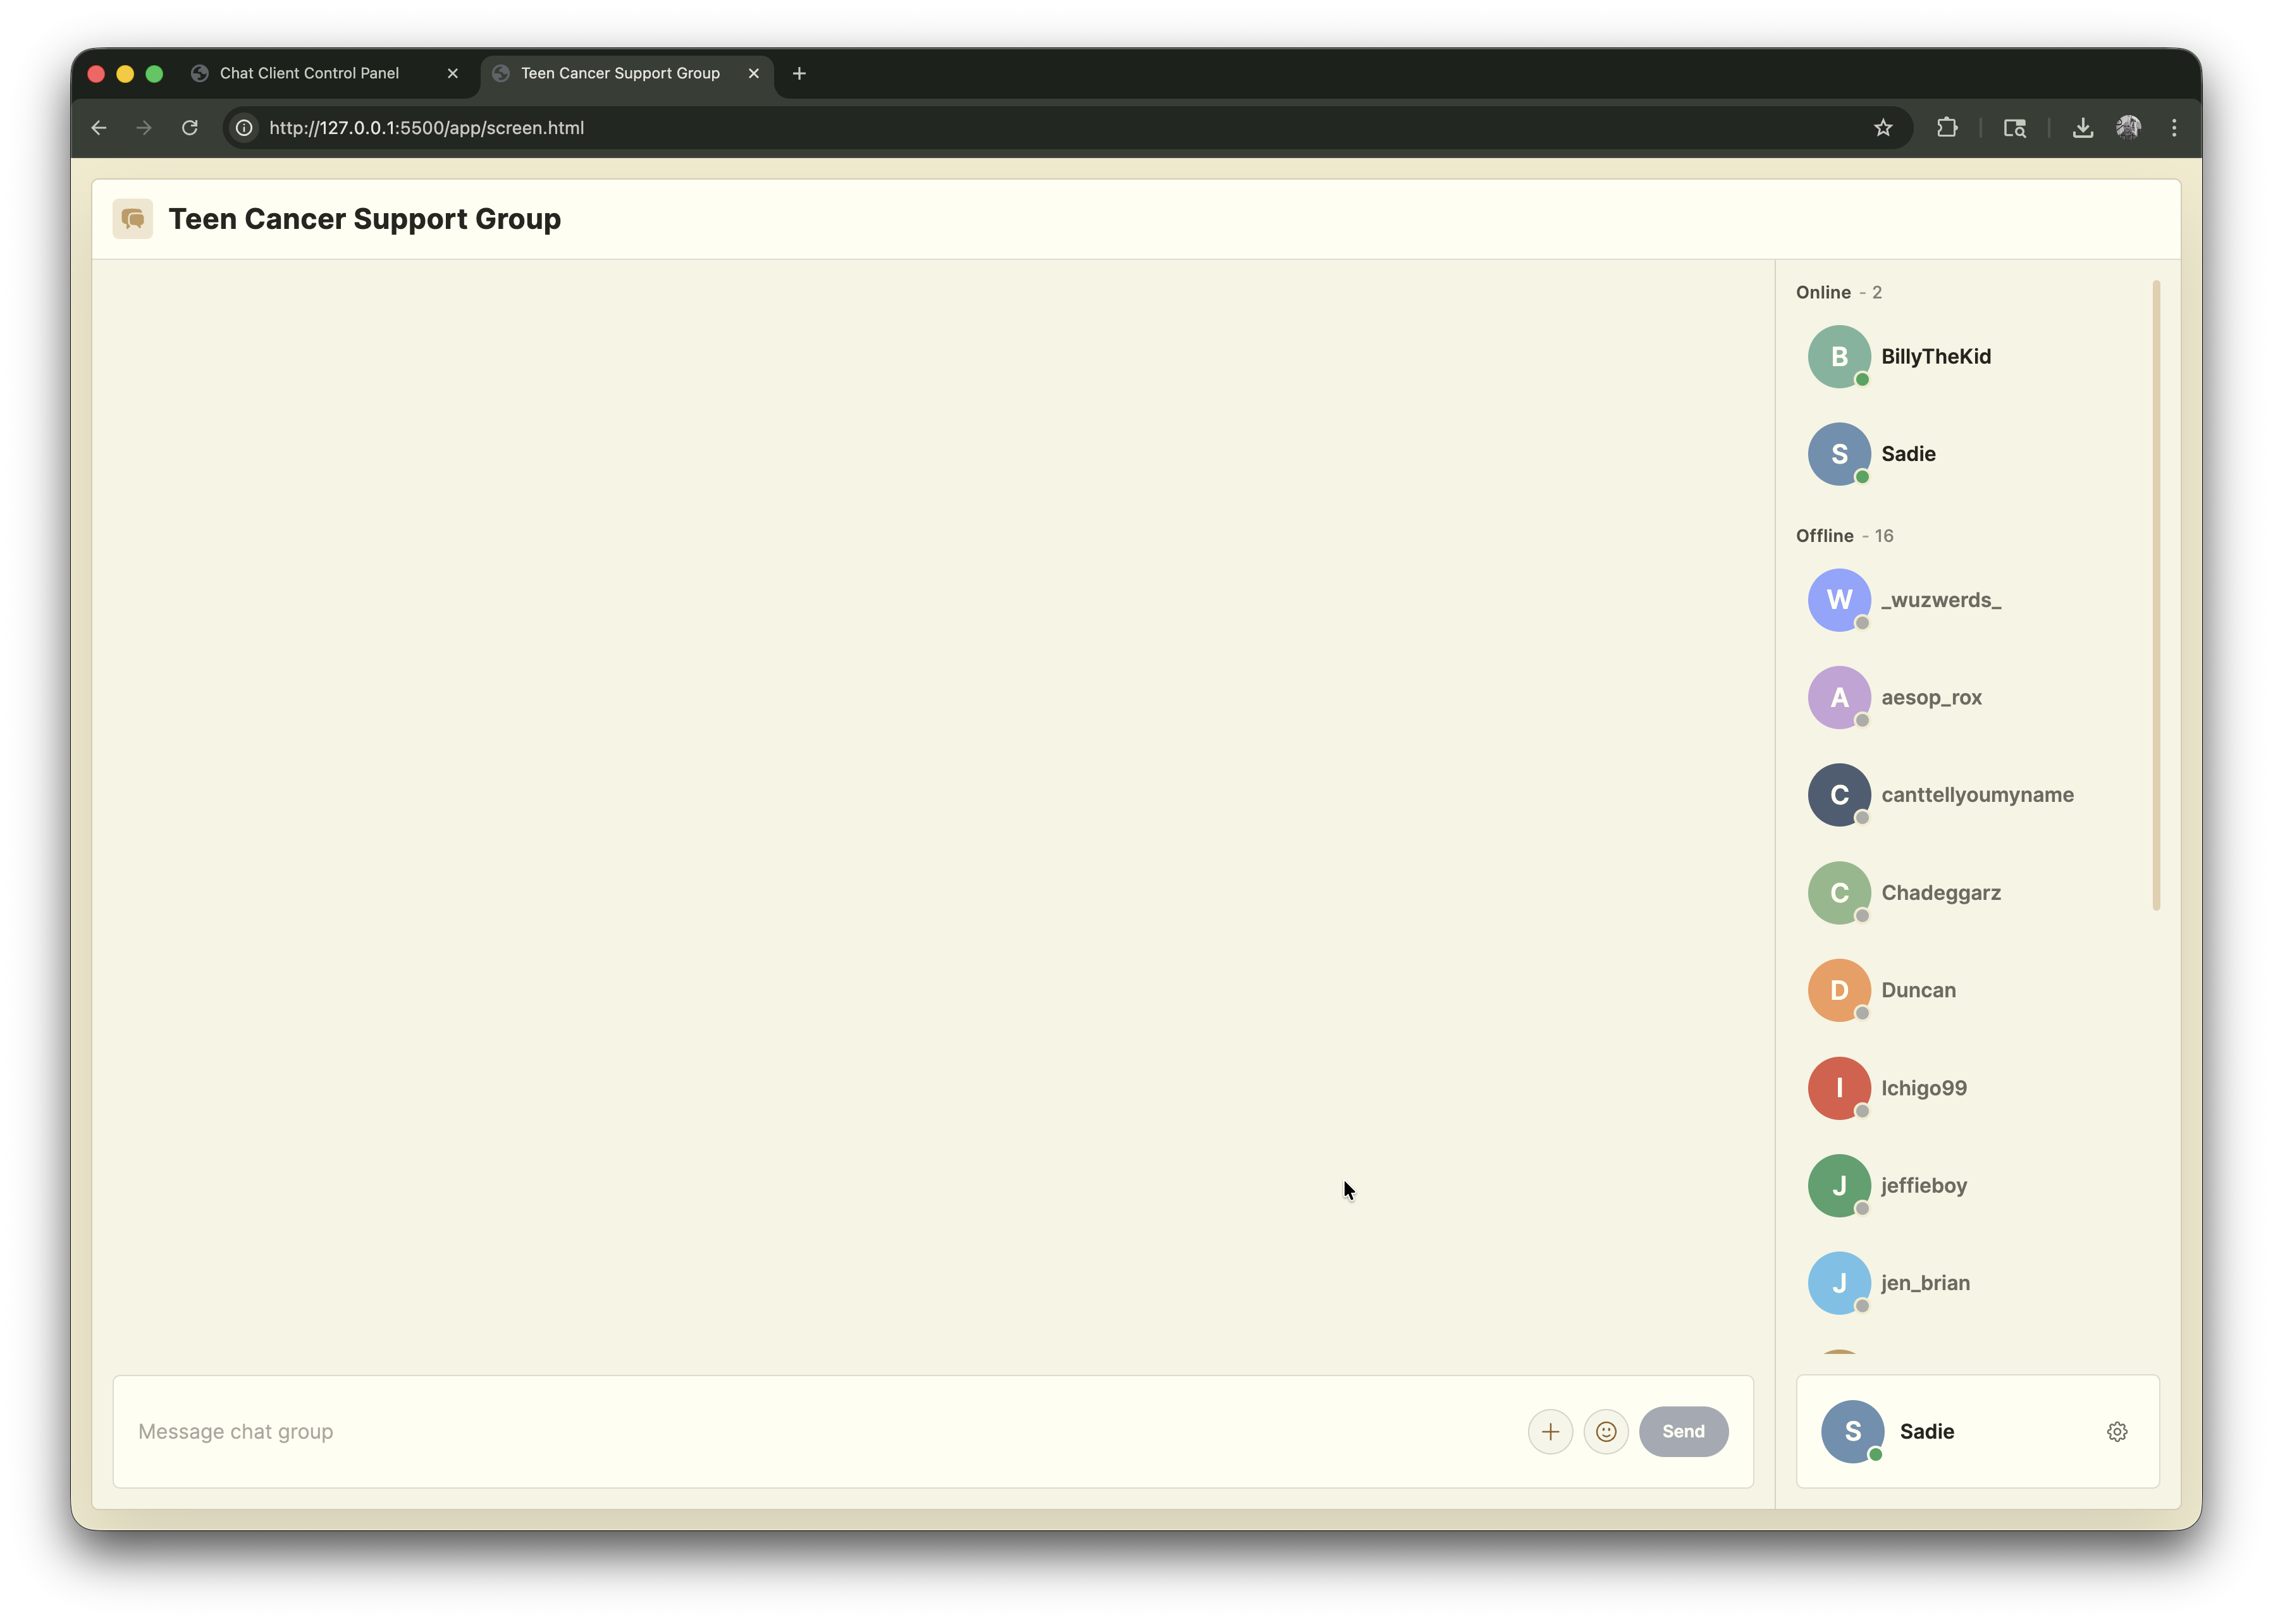Click the forward navigation arrow
The image size is (2273, 1624).
click(143, 127)
